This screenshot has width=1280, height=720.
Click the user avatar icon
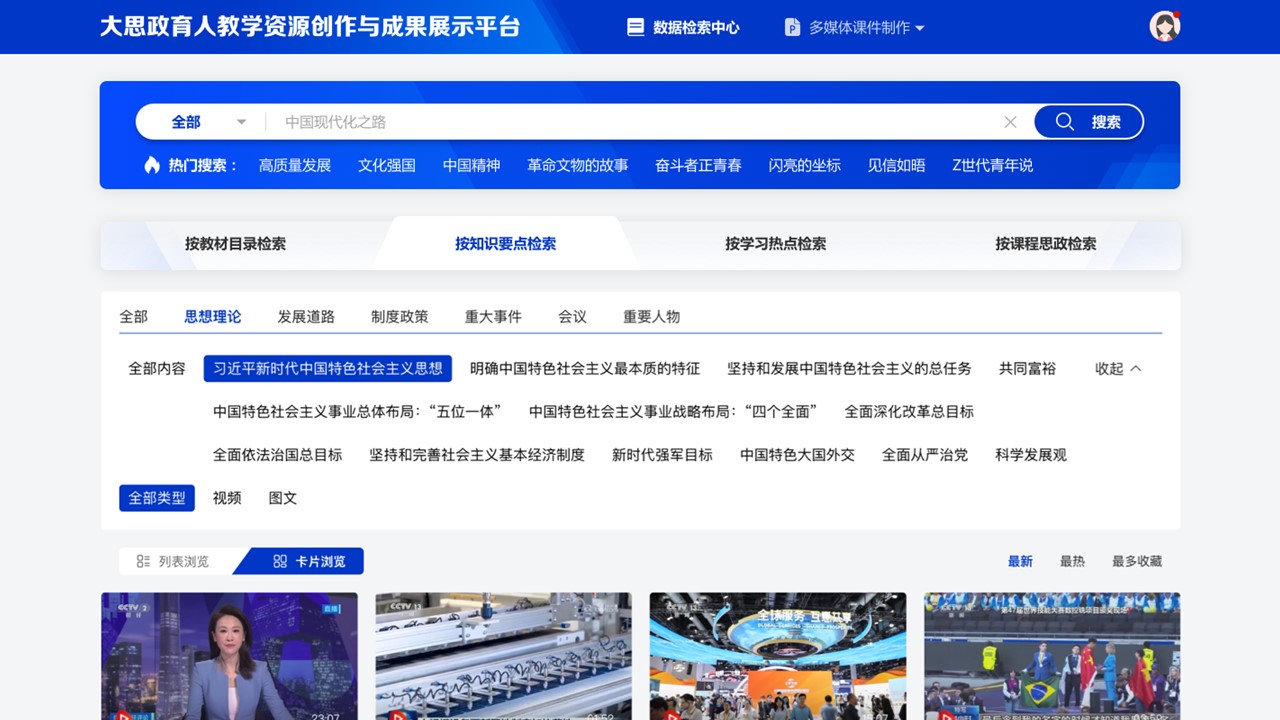(1164, 27)
